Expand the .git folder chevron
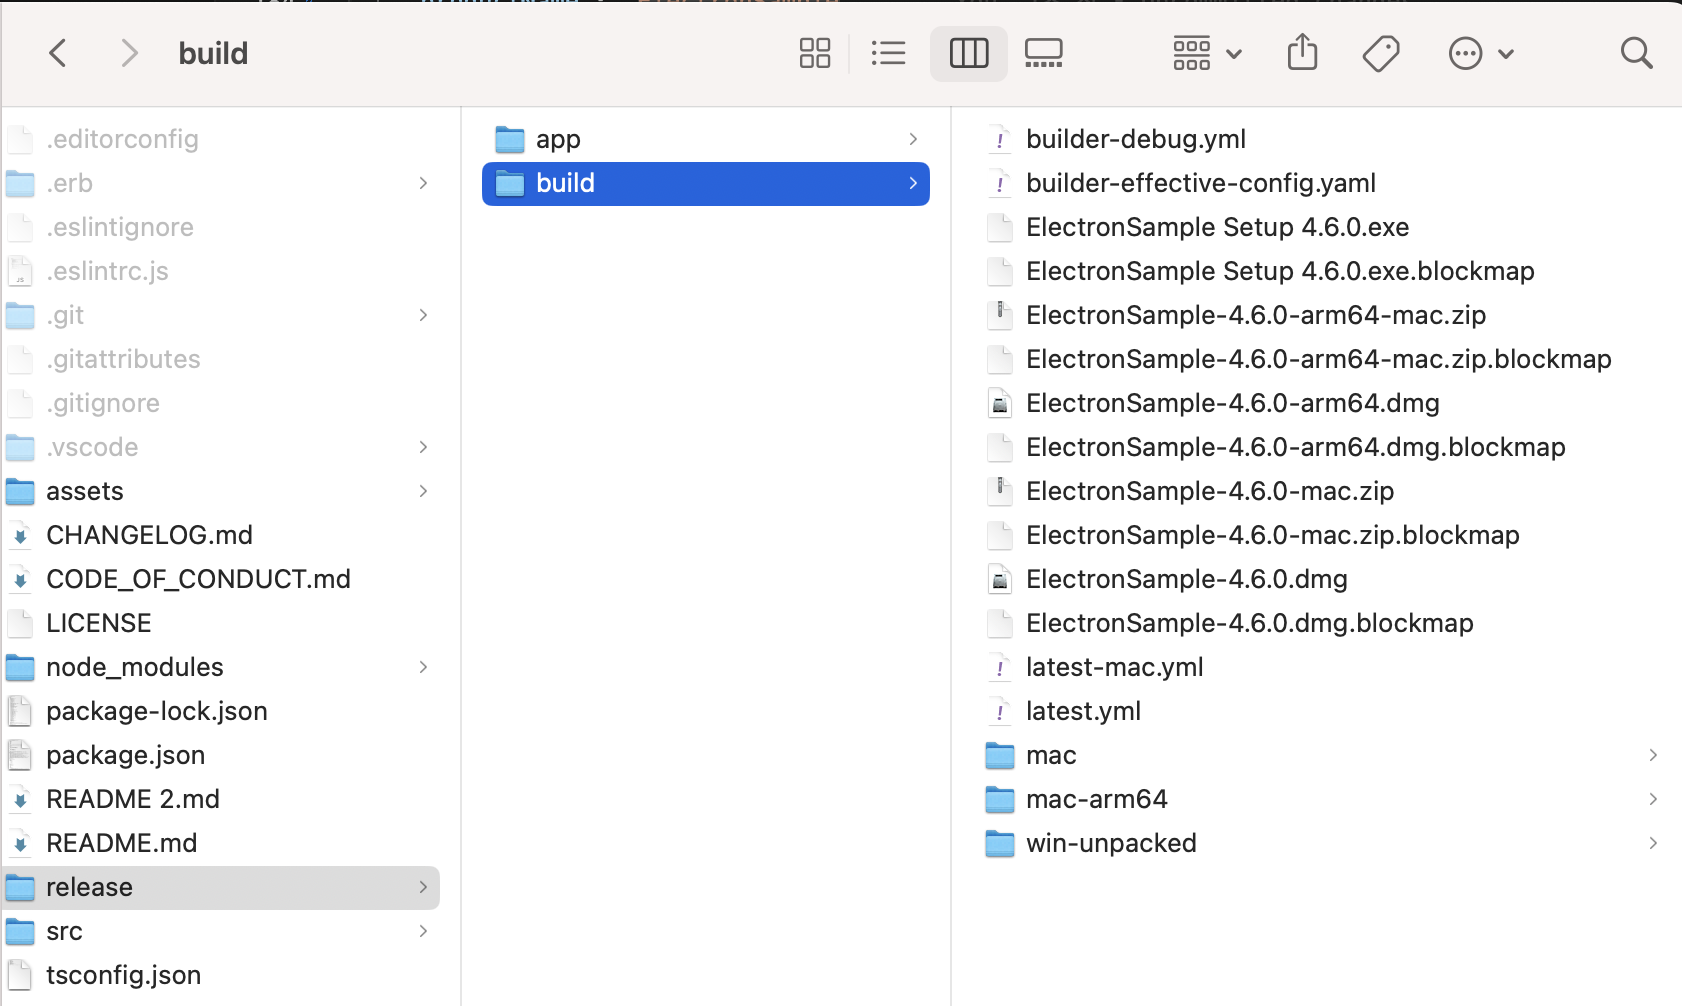The width and height of the screenshot is (1682, 1006). pyautogui.click(x=424, y=315)
